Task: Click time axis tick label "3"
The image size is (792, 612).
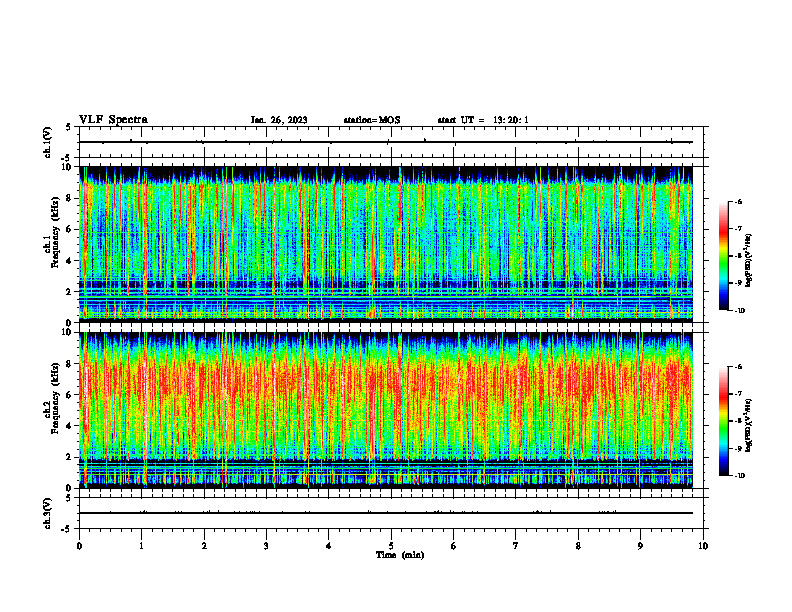Action: [266, 546]
